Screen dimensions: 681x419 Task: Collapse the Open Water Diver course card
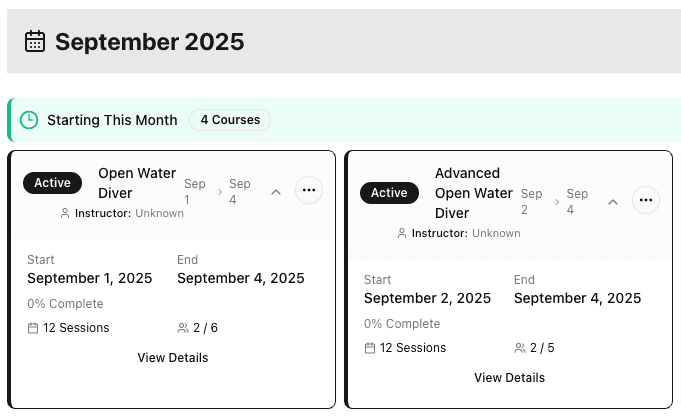click(276, 192)
